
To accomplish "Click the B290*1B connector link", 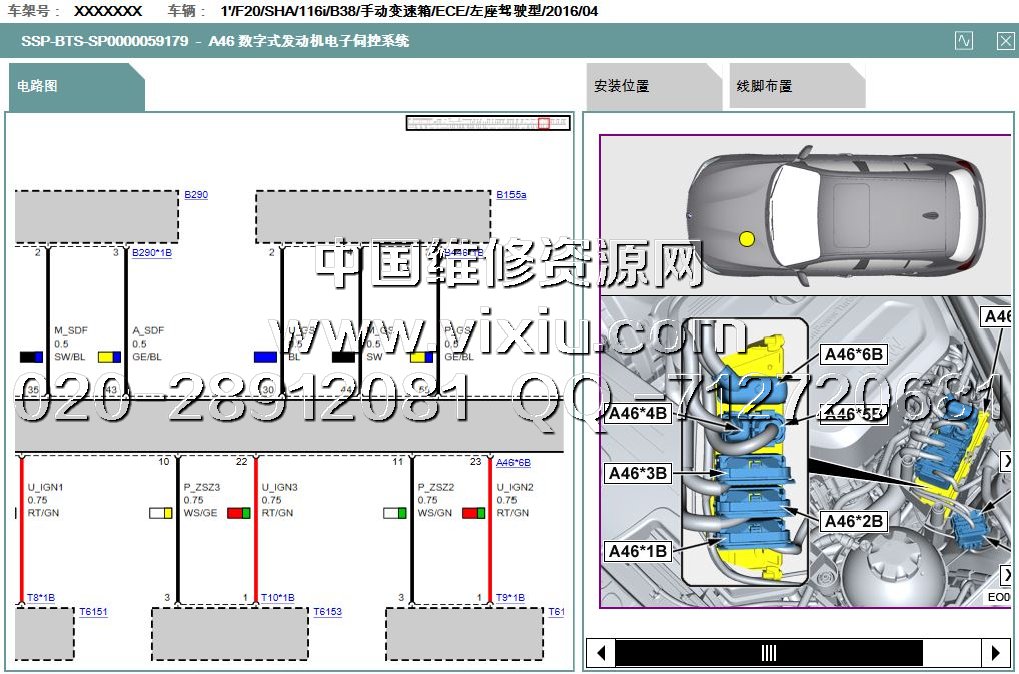I will (x=152, y=253).
